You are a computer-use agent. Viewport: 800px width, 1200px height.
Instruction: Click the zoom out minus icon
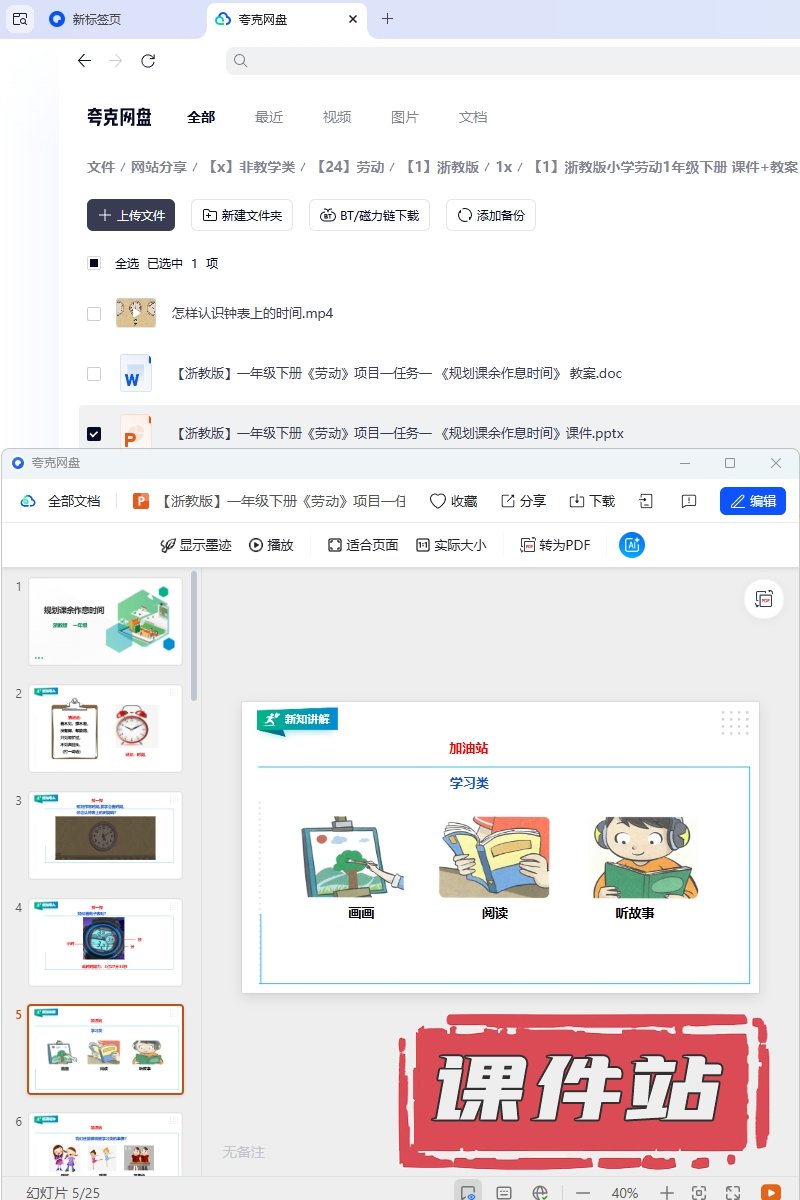[583, 1192]
